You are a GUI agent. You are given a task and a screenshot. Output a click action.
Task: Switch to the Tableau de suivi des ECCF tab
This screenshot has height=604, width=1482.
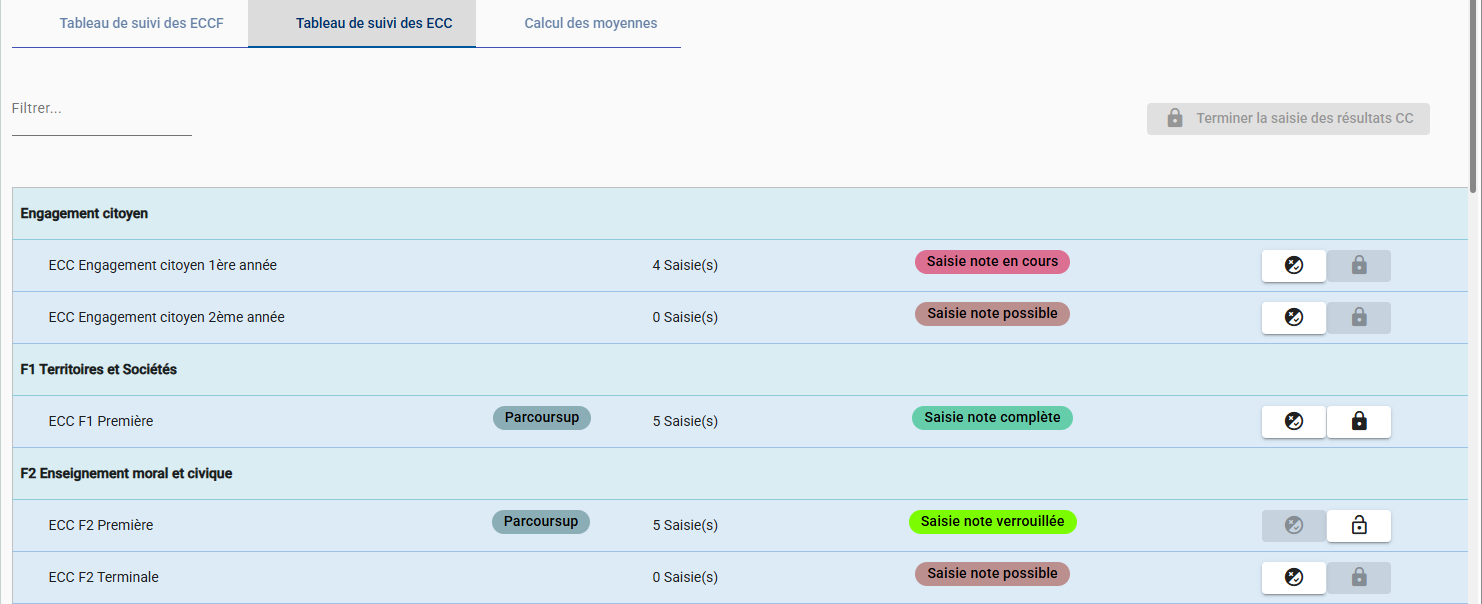pos(130,23)
